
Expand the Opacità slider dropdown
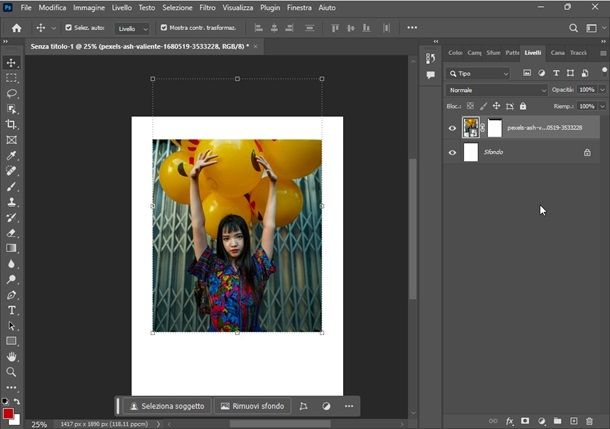tap(602, 90)
